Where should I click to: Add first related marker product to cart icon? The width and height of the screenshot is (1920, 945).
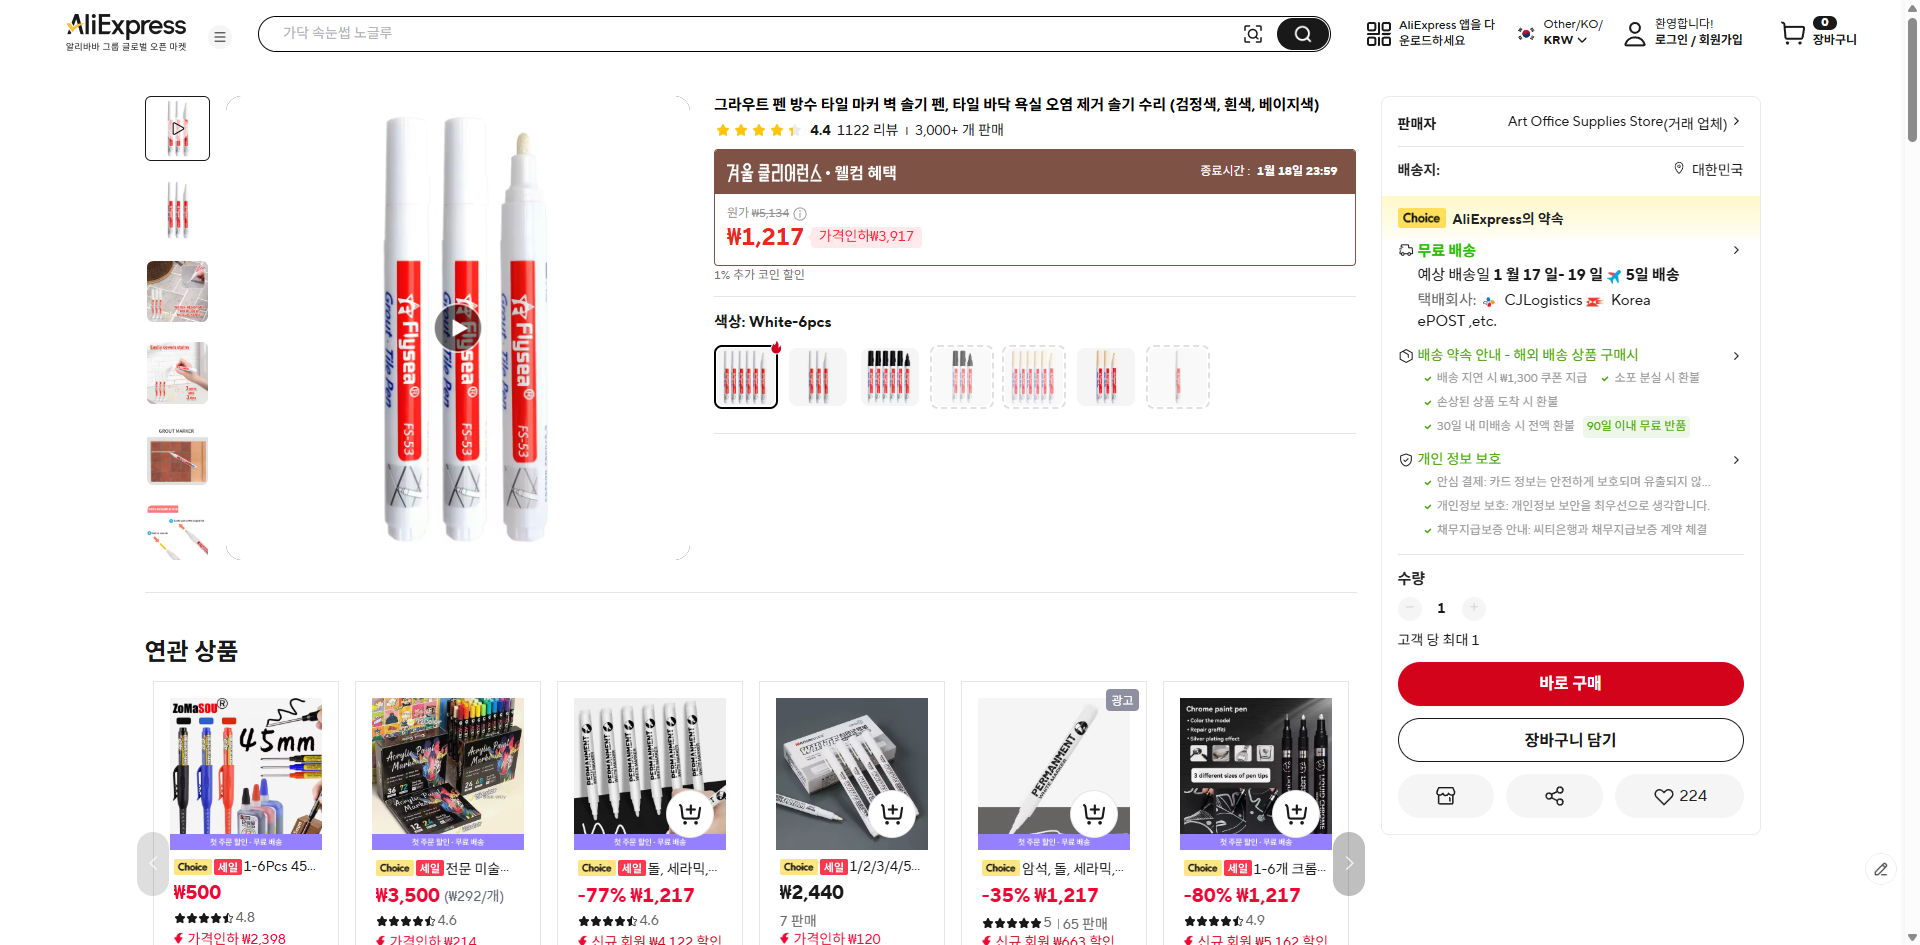point(689,813)
